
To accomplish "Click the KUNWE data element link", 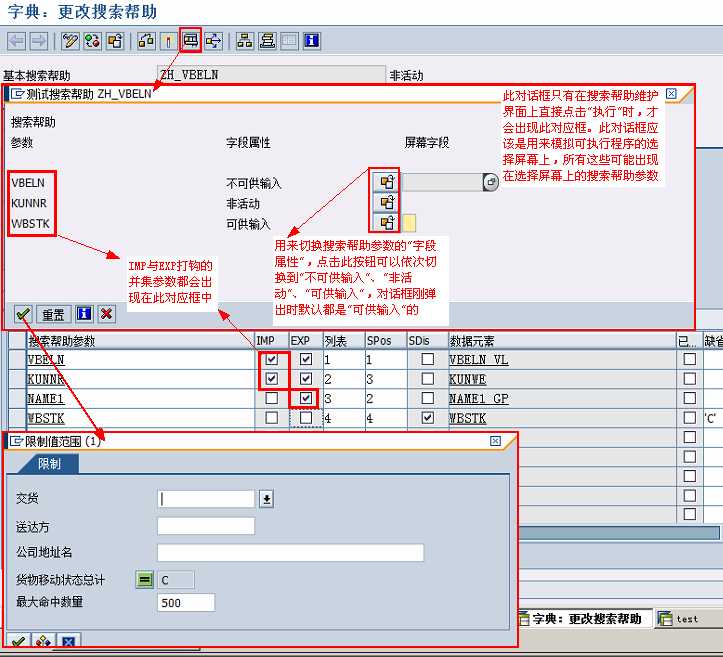I will 469,380.
